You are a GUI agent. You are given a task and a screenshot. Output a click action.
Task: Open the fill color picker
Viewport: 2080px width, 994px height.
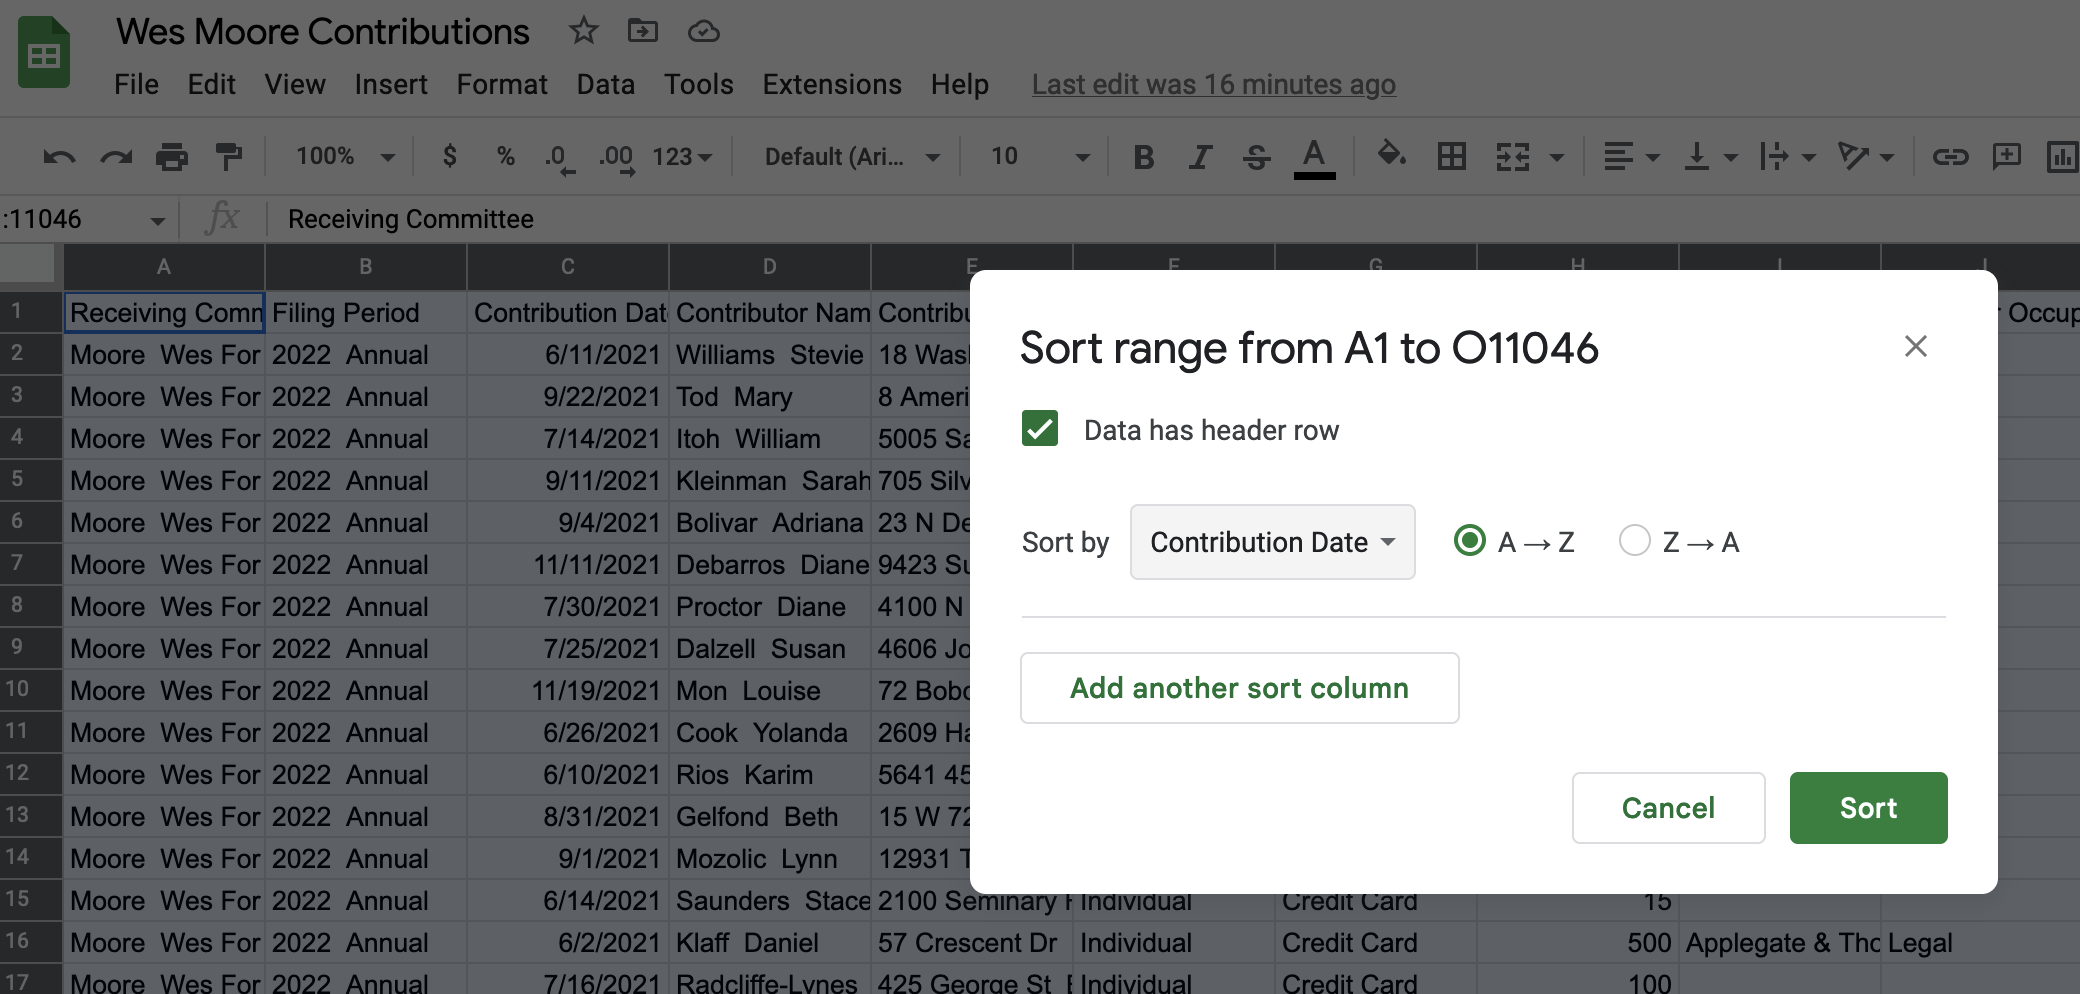[x=1391, y=155]
